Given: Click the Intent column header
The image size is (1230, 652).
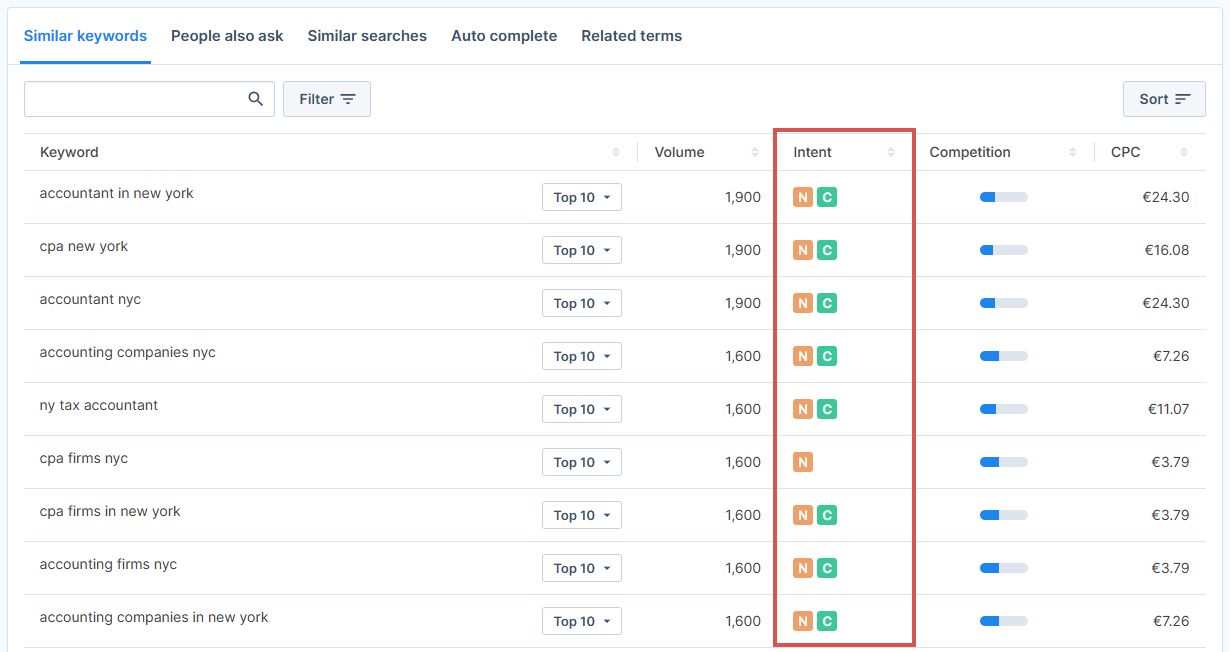Looking at the screenshot, I should [813, 152].
